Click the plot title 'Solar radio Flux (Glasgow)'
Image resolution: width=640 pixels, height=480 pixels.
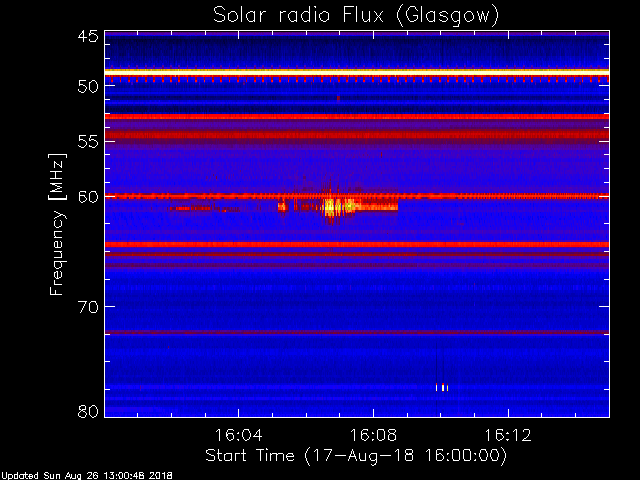pyautogui.click(x=356, y=16)
